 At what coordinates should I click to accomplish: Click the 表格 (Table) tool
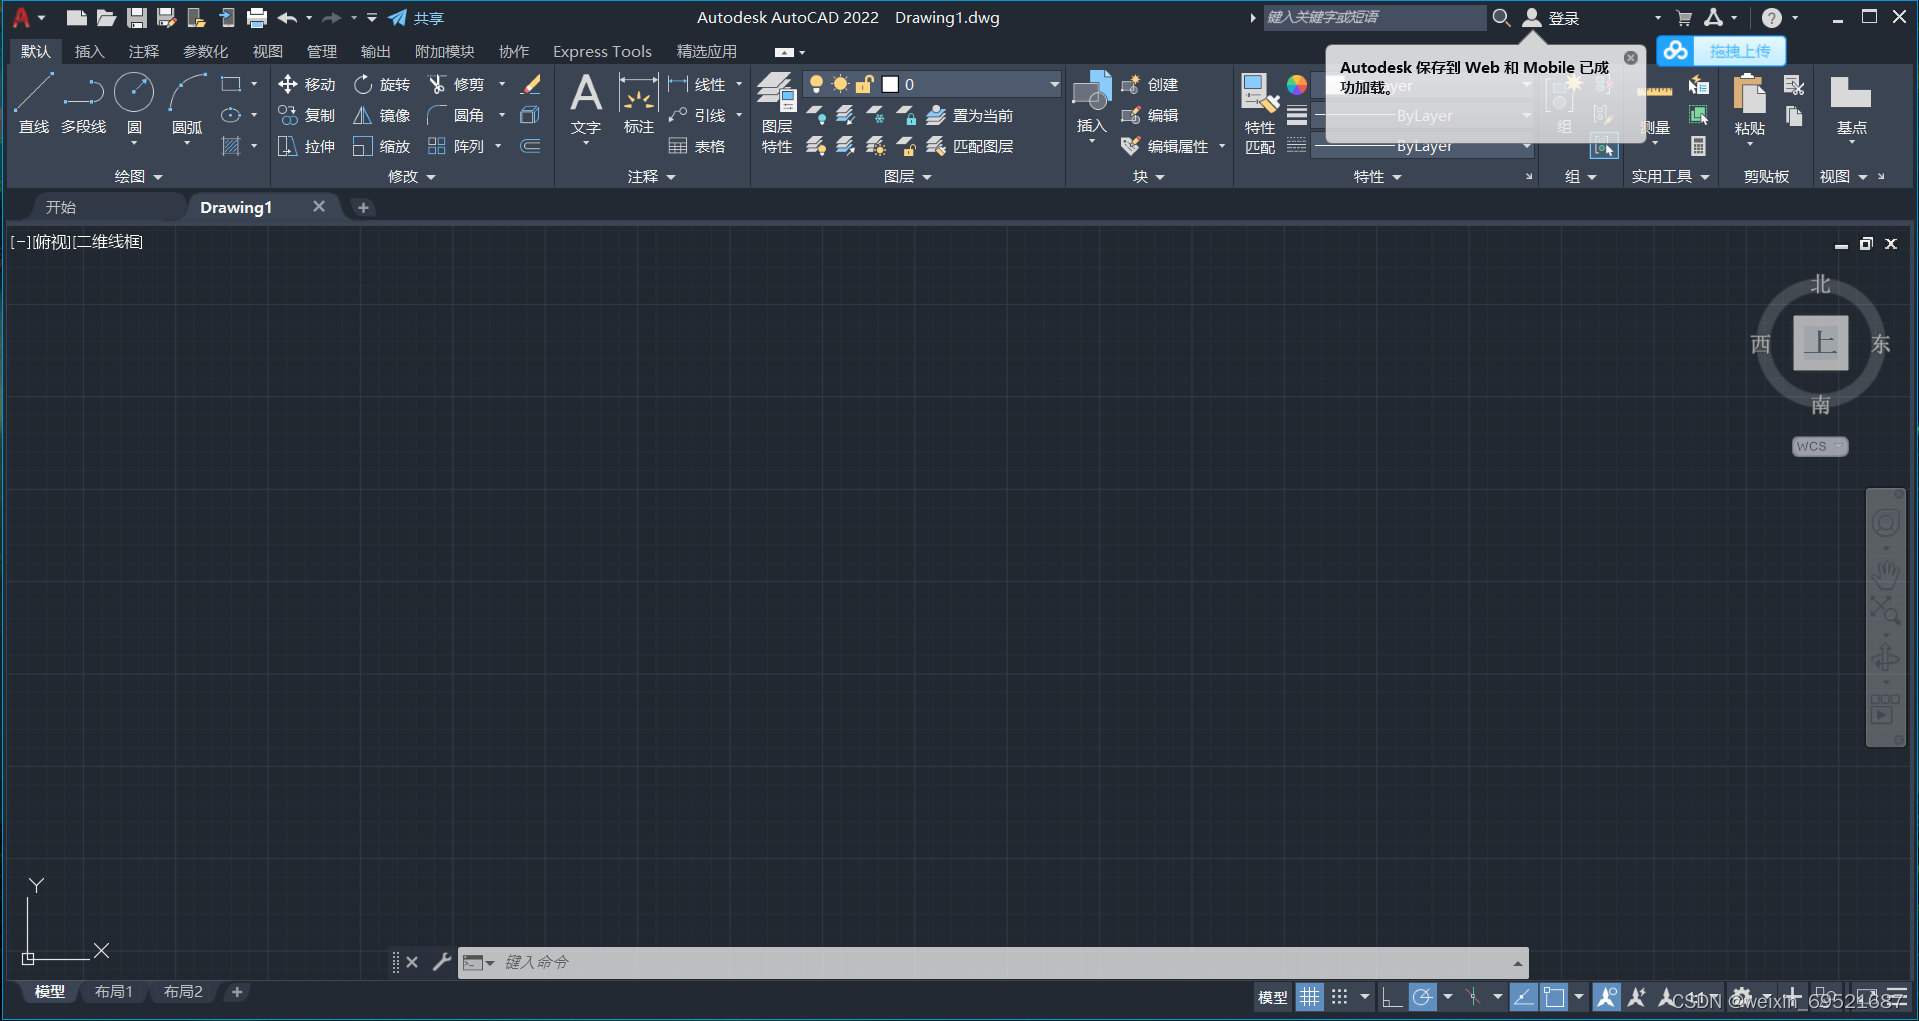(697, 147)
